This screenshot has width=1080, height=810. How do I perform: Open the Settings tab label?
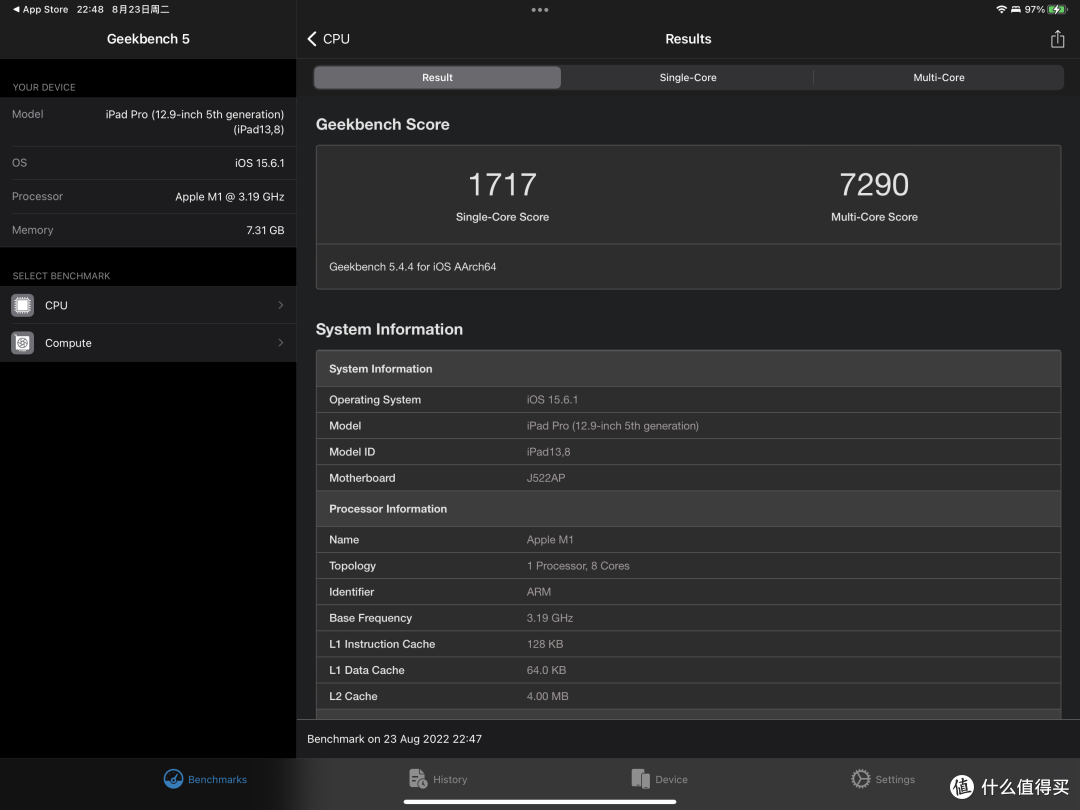click(895, 780)
